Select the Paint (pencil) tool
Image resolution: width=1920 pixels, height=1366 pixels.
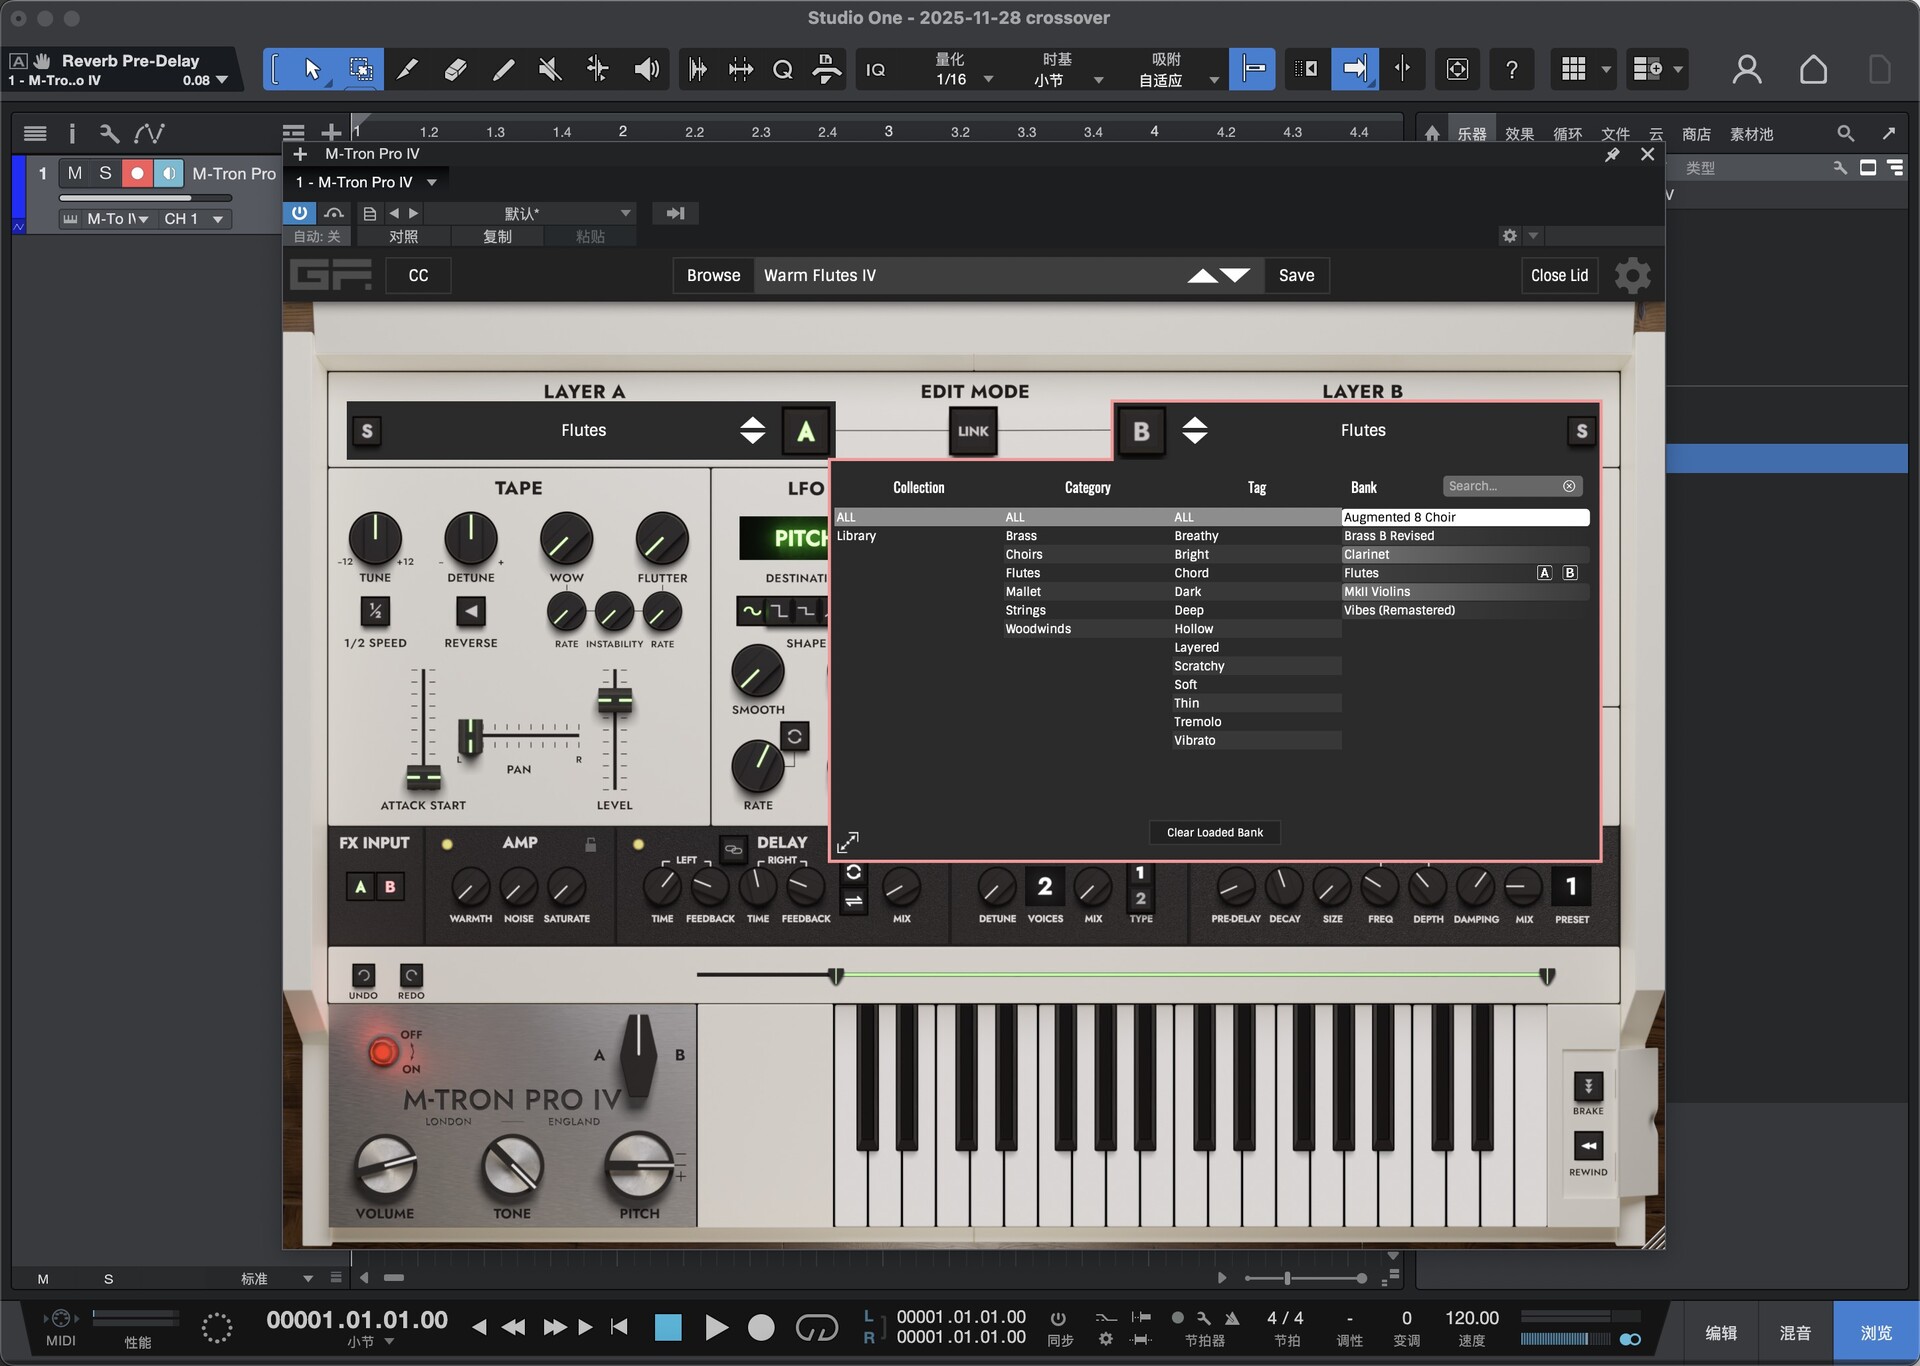pos(504,69)
